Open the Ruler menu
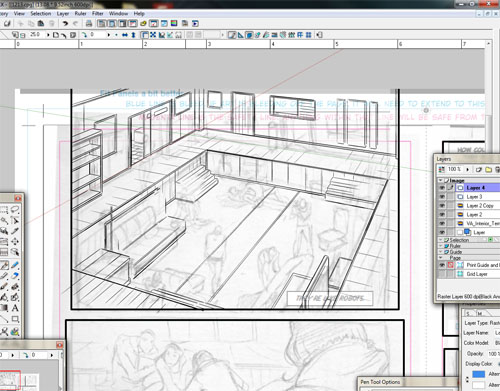The image size is (500, 391). (80, 14)
